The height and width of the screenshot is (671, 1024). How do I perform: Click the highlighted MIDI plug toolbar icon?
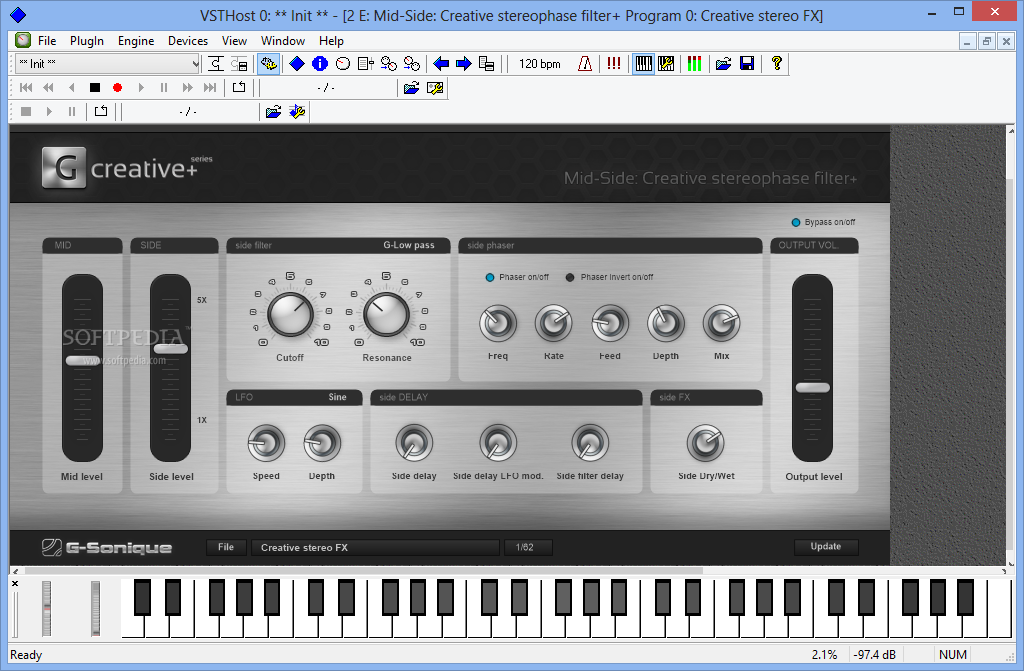coord(268,63)
